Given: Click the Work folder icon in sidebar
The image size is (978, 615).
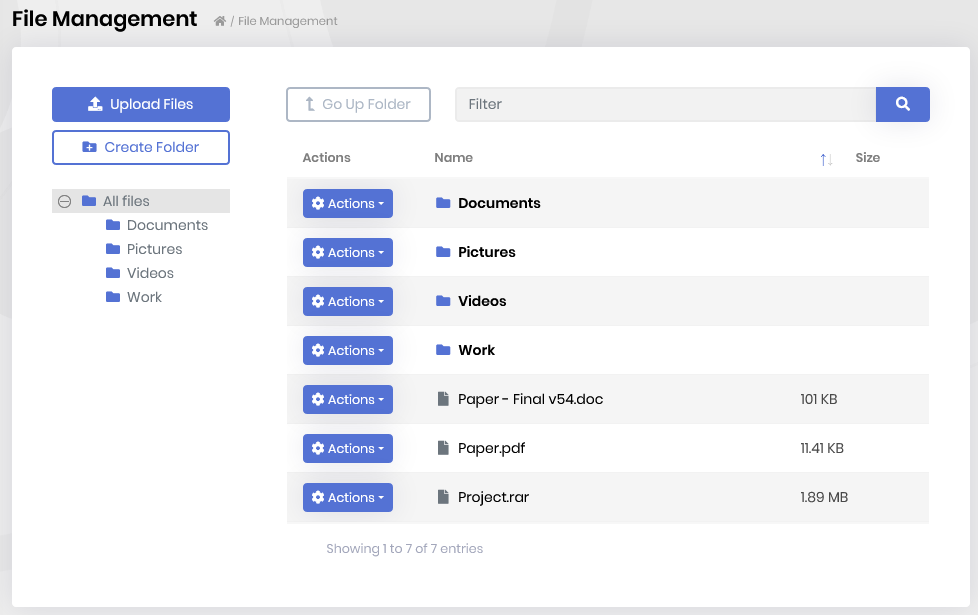Looking at the screenshot, I should pyautogui.click(x=113, y=296).
